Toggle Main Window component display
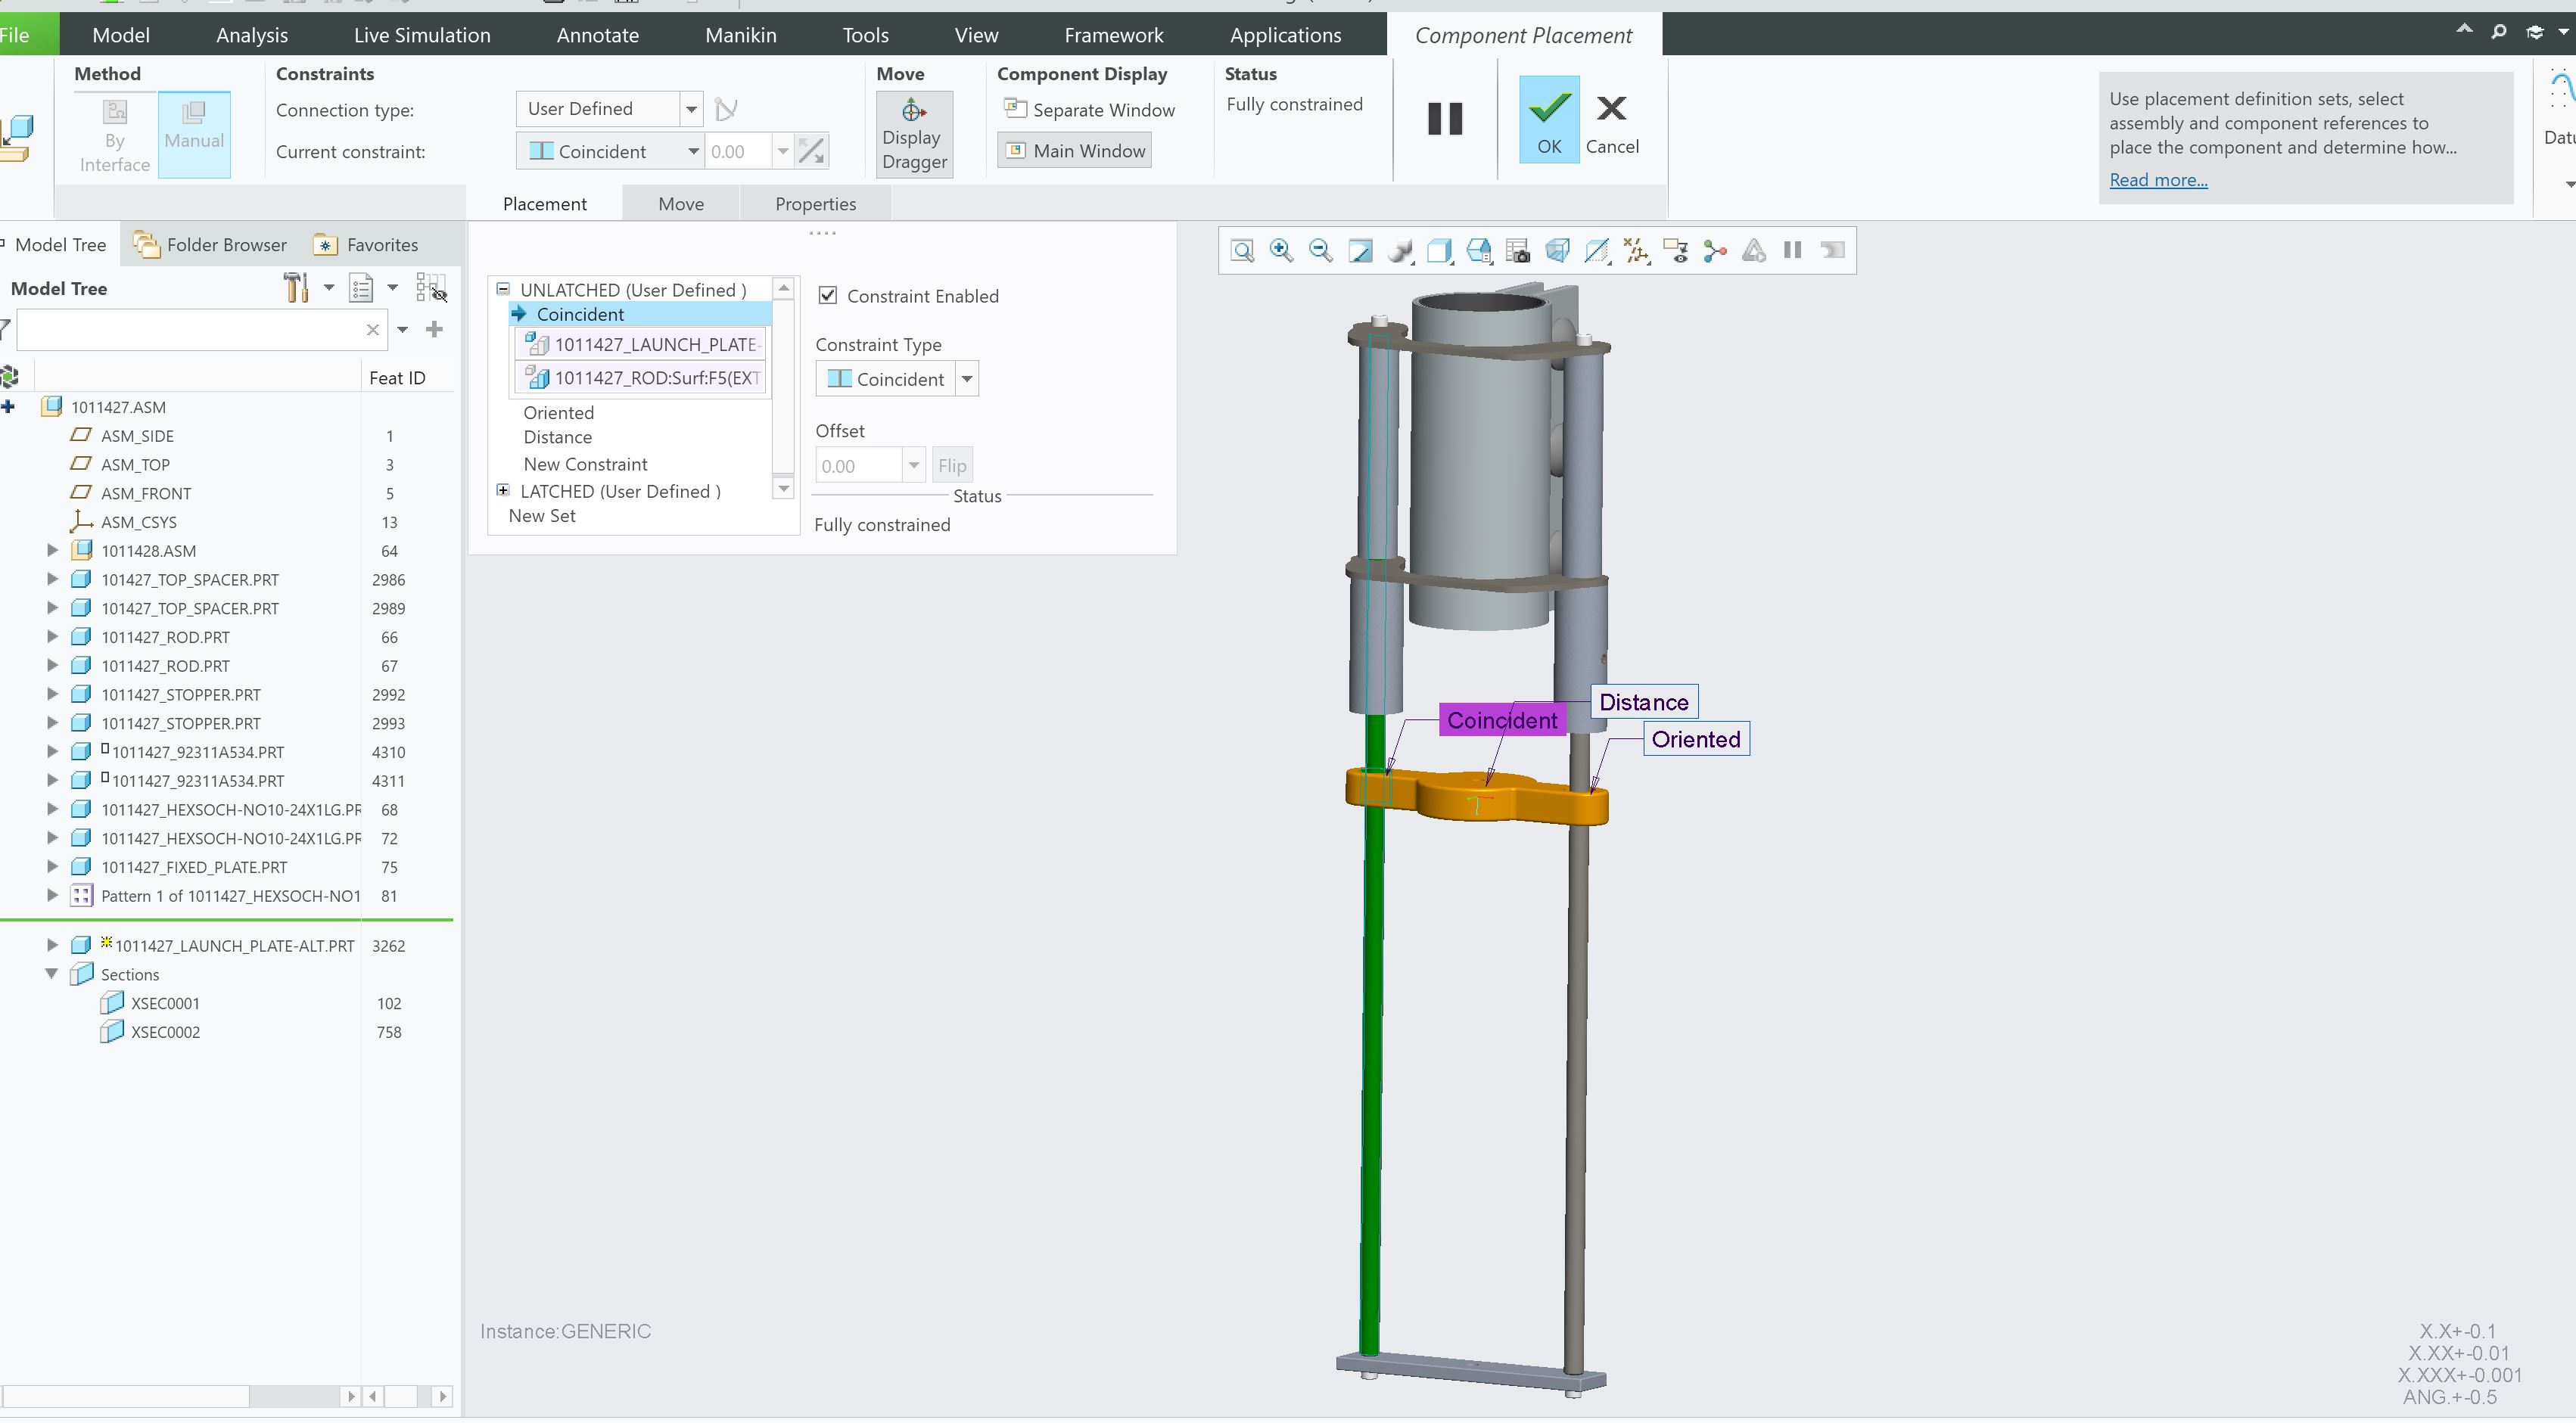The image size is (2576, 1423). tap(1075, 151)
